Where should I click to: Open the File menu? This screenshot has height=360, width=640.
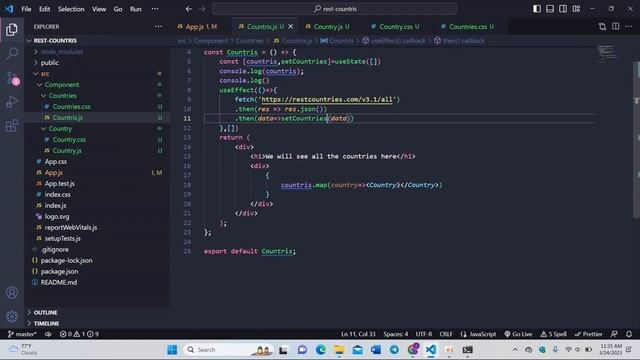tap(26, 9)
